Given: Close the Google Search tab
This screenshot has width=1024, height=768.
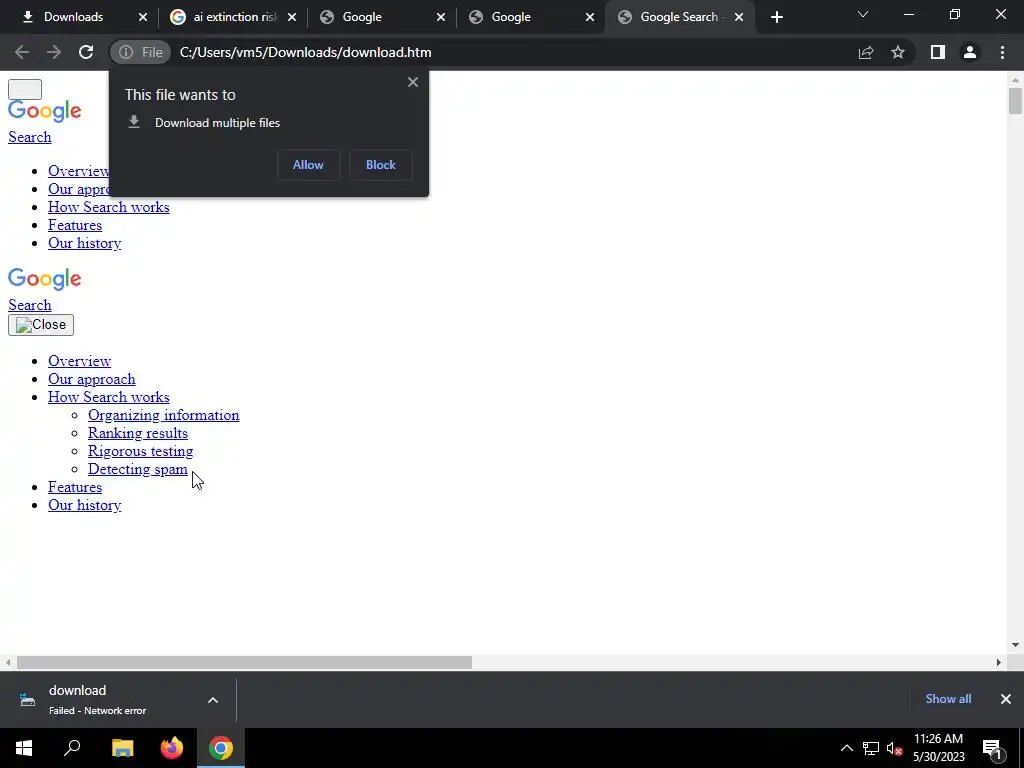Looking at the screenshot, I should pyautogui.click(x=739, y=17).
